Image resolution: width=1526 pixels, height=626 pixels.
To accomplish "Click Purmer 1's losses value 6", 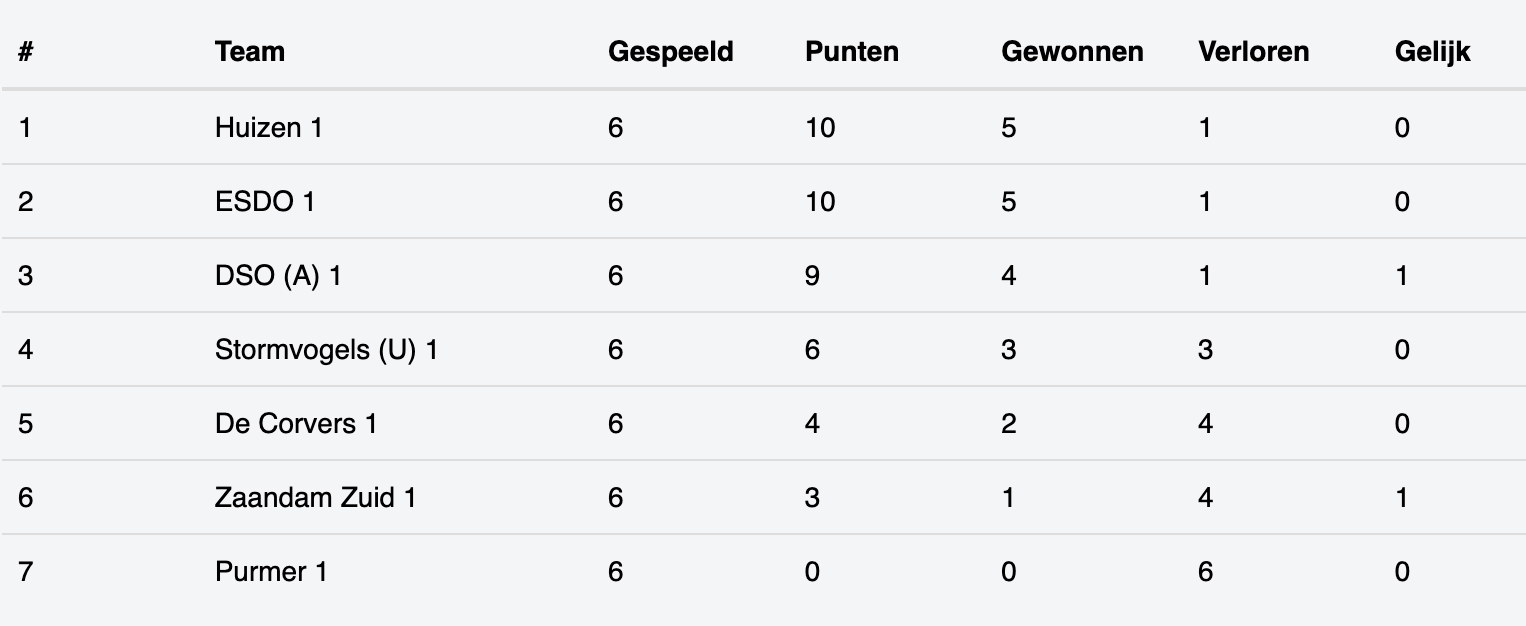I will [x=1205, y=572].
